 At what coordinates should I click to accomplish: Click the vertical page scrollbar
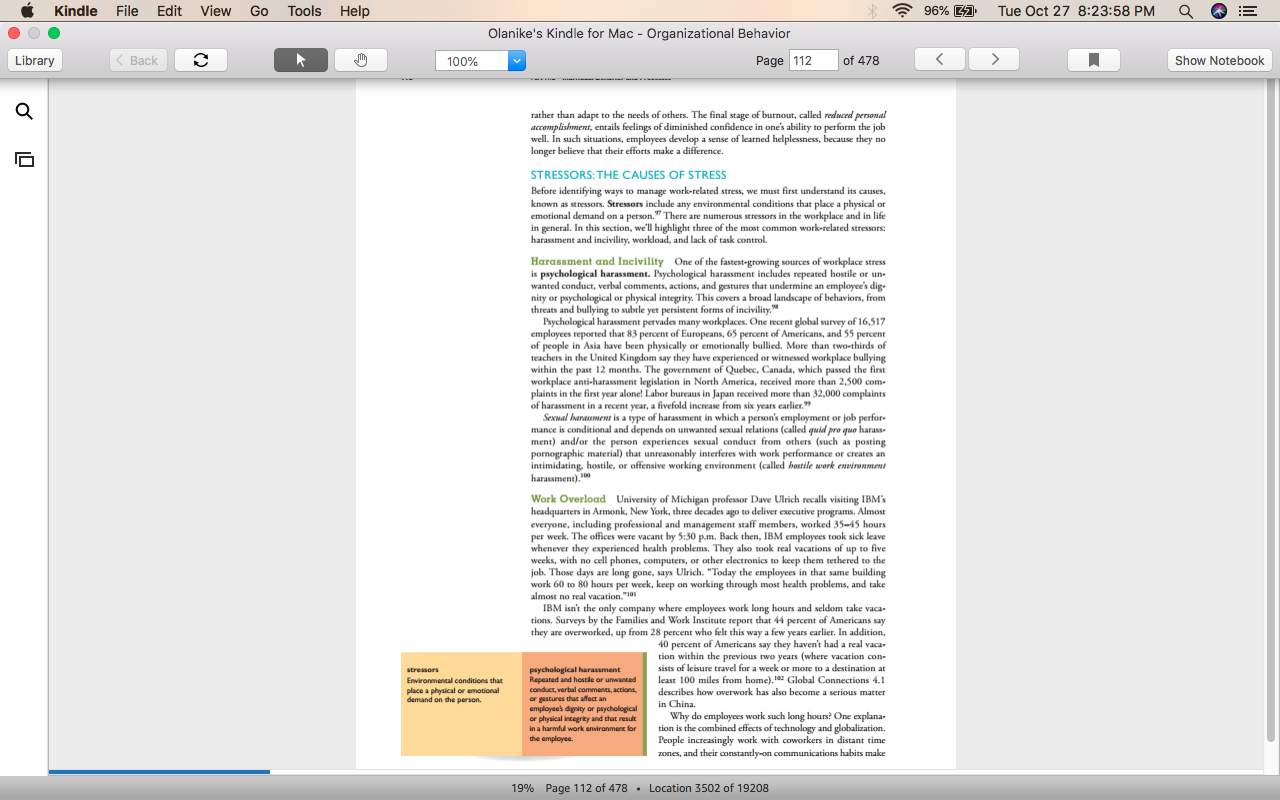click(x=1272, y=410)
